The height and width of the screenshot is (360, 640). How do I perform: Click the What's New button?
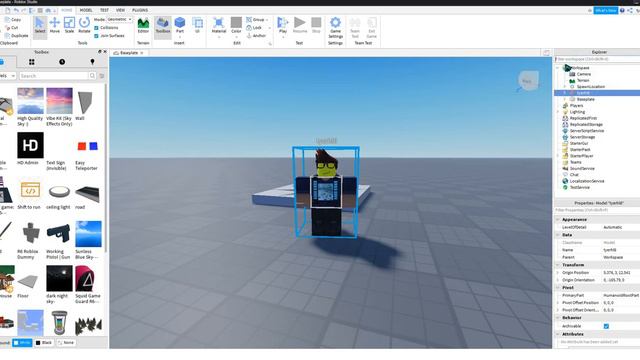pos(606,10)
